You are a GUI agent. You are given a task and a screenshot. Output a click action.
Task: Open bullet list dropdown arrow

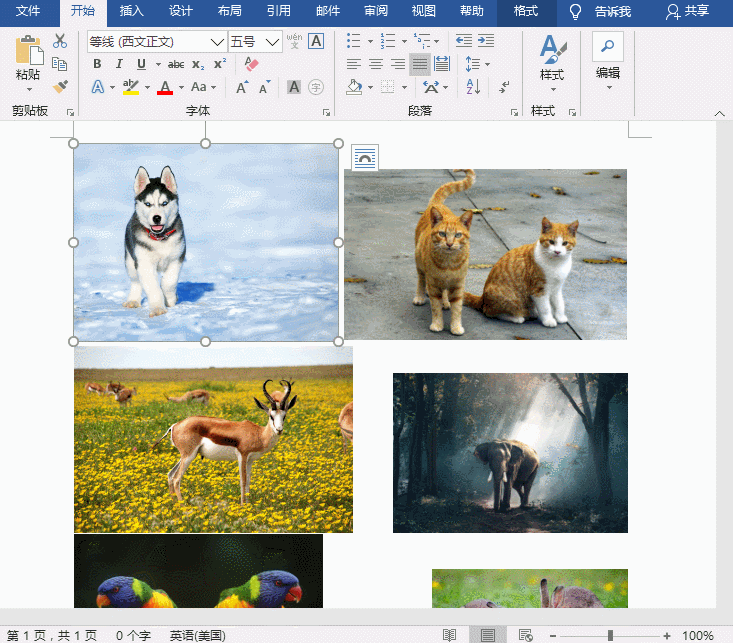370,41
